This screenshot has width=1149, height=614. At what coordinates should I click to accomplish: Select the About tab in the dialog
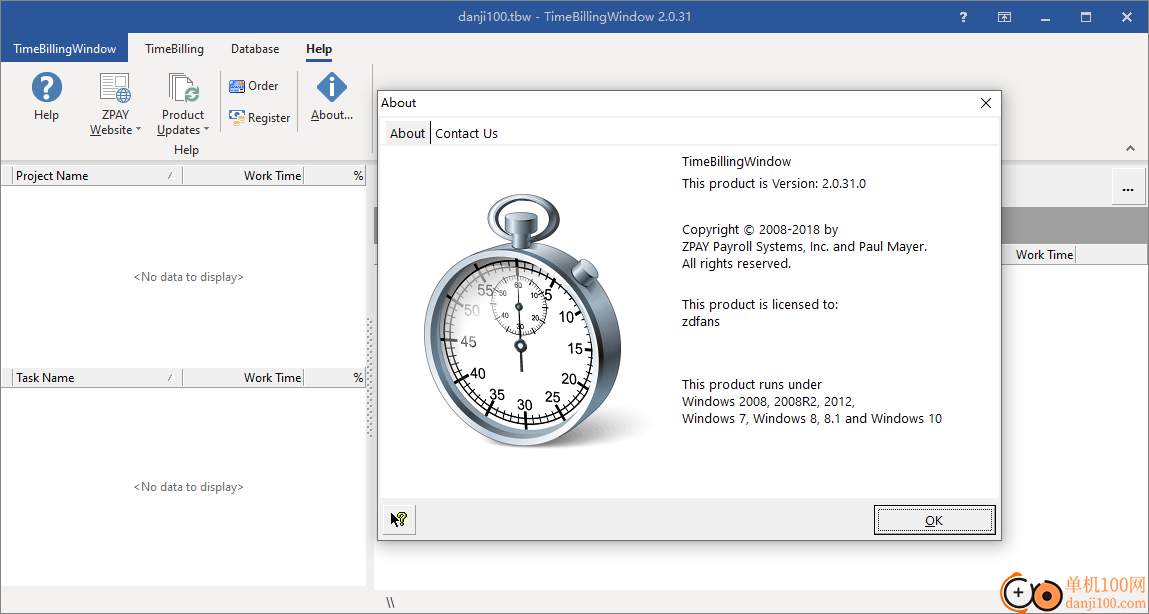point(407,133)
